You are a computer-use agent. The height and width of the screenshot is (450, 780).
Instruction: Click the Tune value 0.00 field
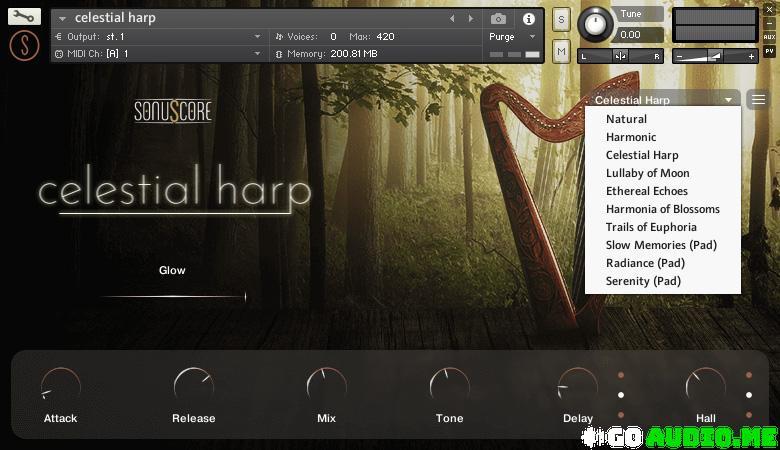(x=639, y=35)
